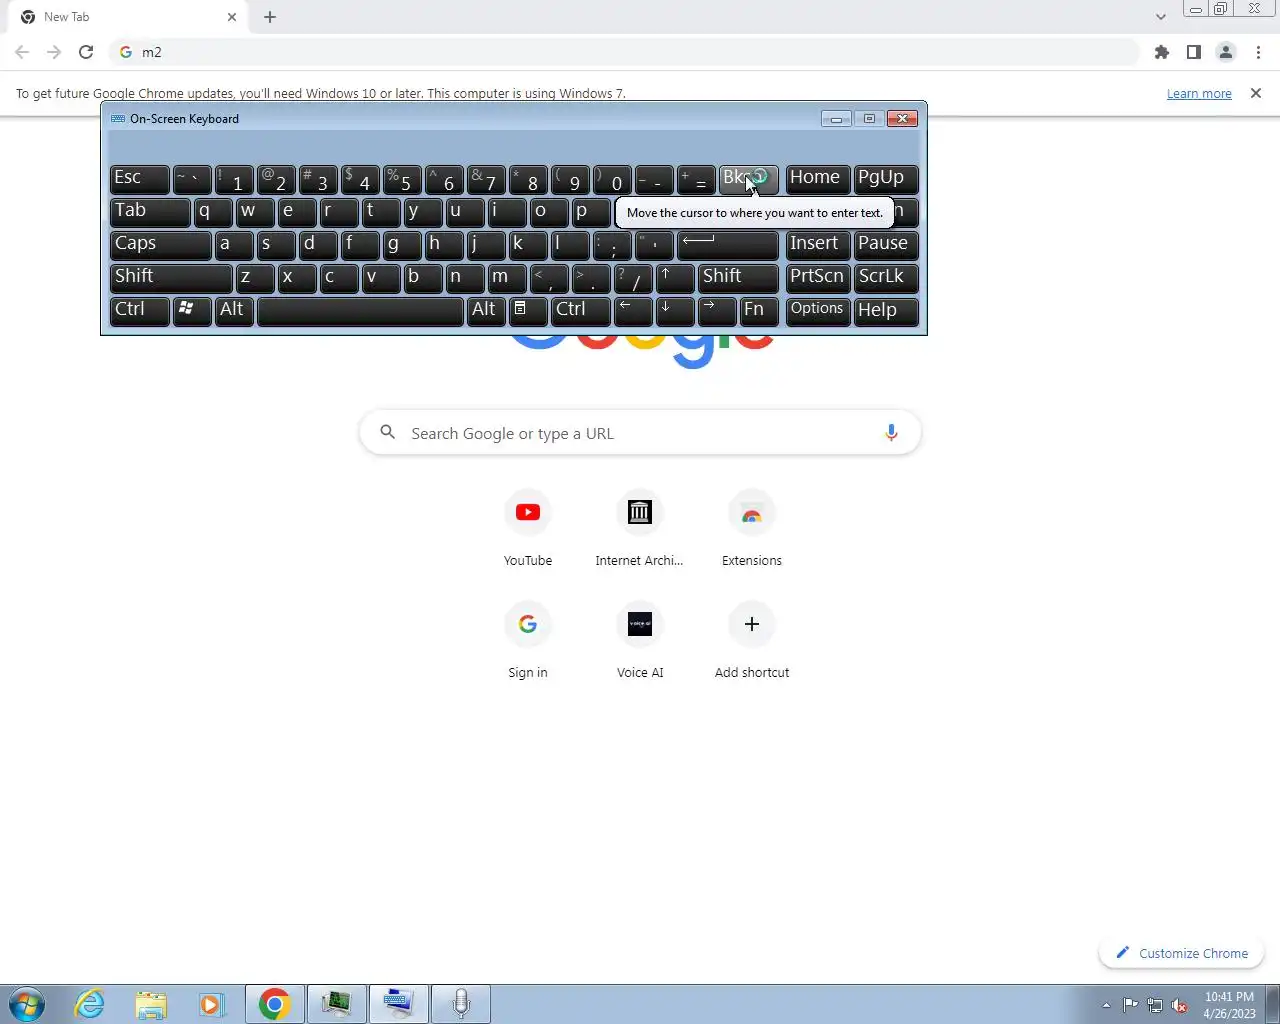
Task: Click the right arrow key on keyboard
Action: [717, 311]
